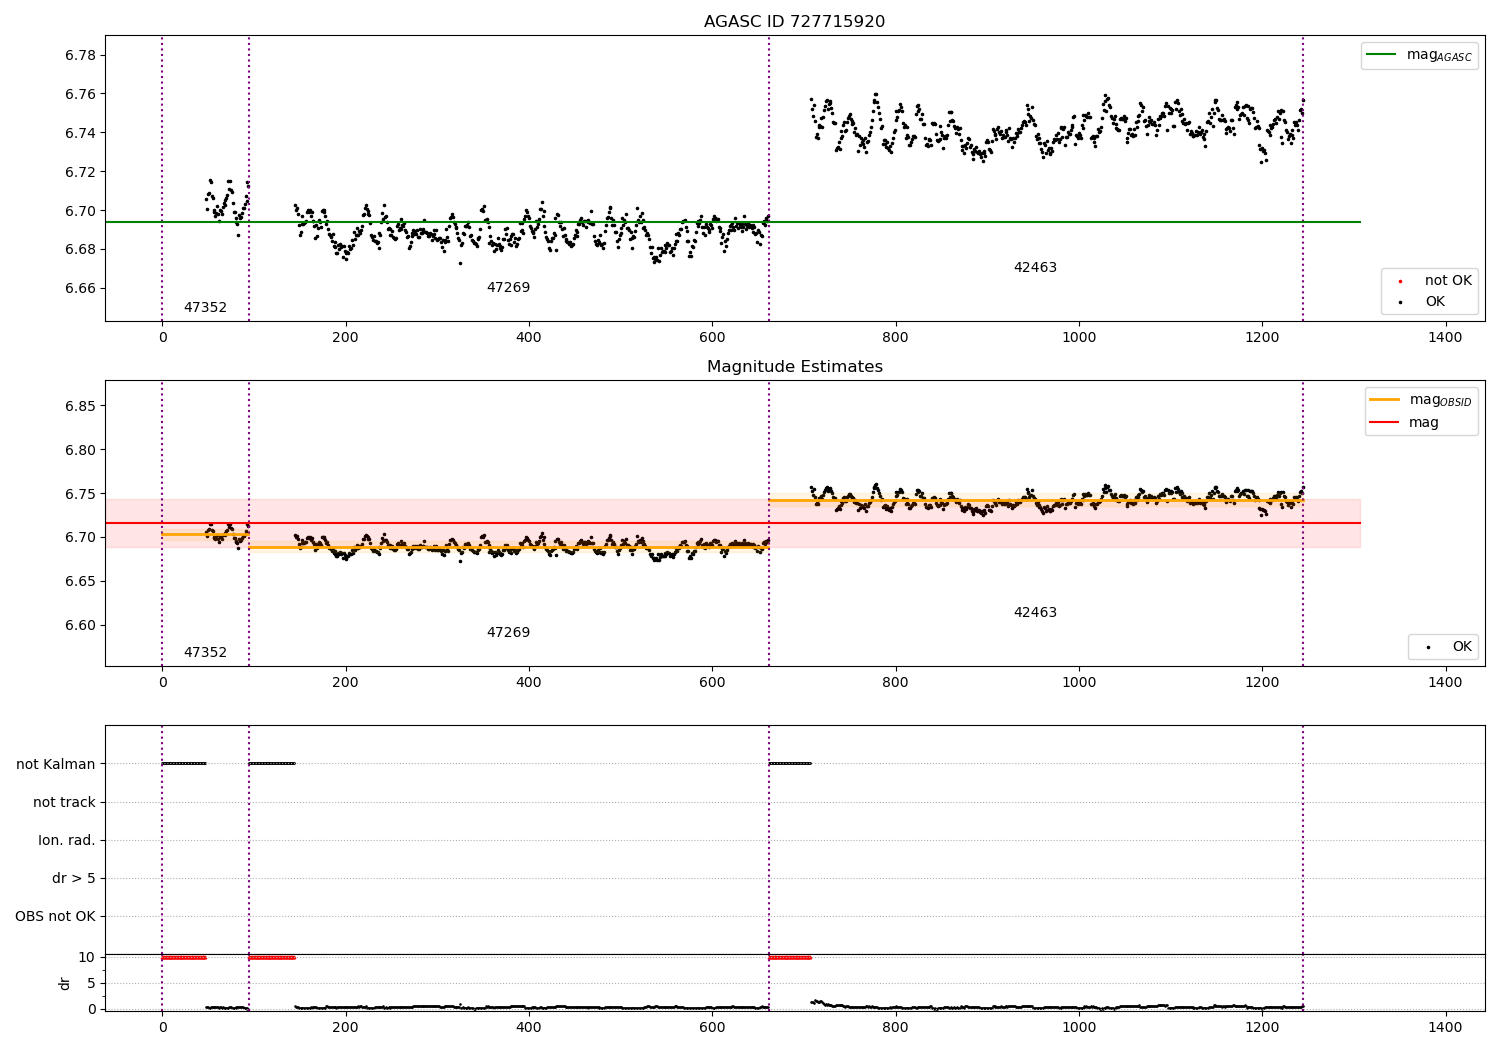The width and height of the screenshot is (1500, 1050).
Task: Click the 6.74 y-axis tick label
Action: coord(81,133)
